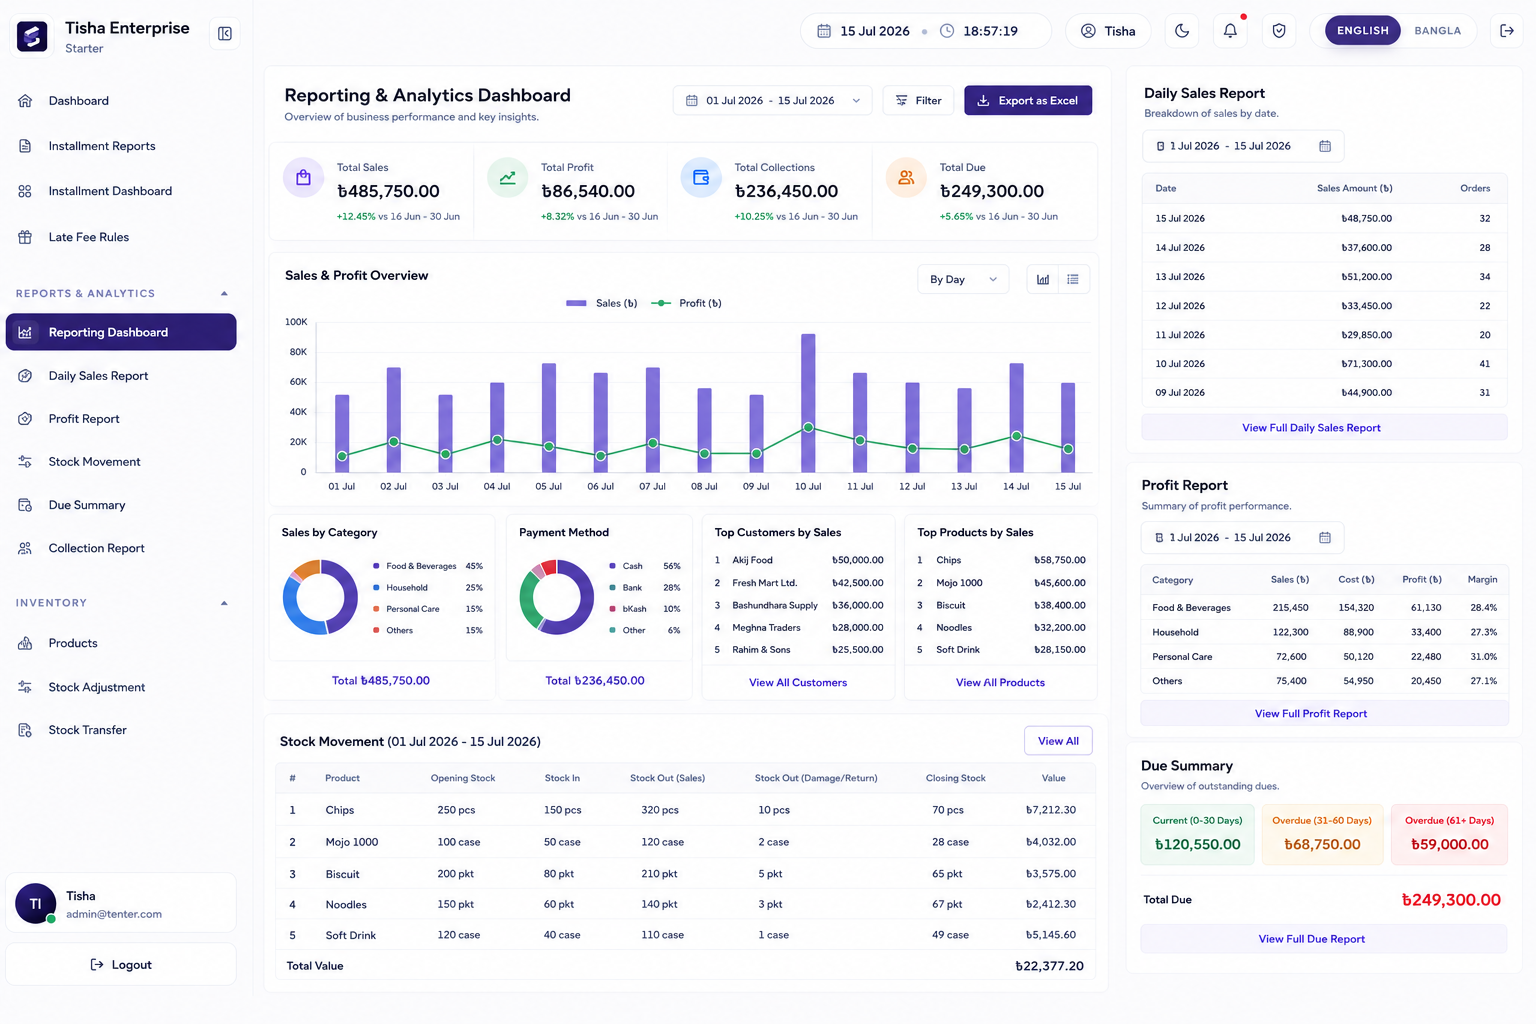Open calendar icon in Profit Report date field
The height and width of the screenshot is (1024, 1536).
[x=1325, y=538]
